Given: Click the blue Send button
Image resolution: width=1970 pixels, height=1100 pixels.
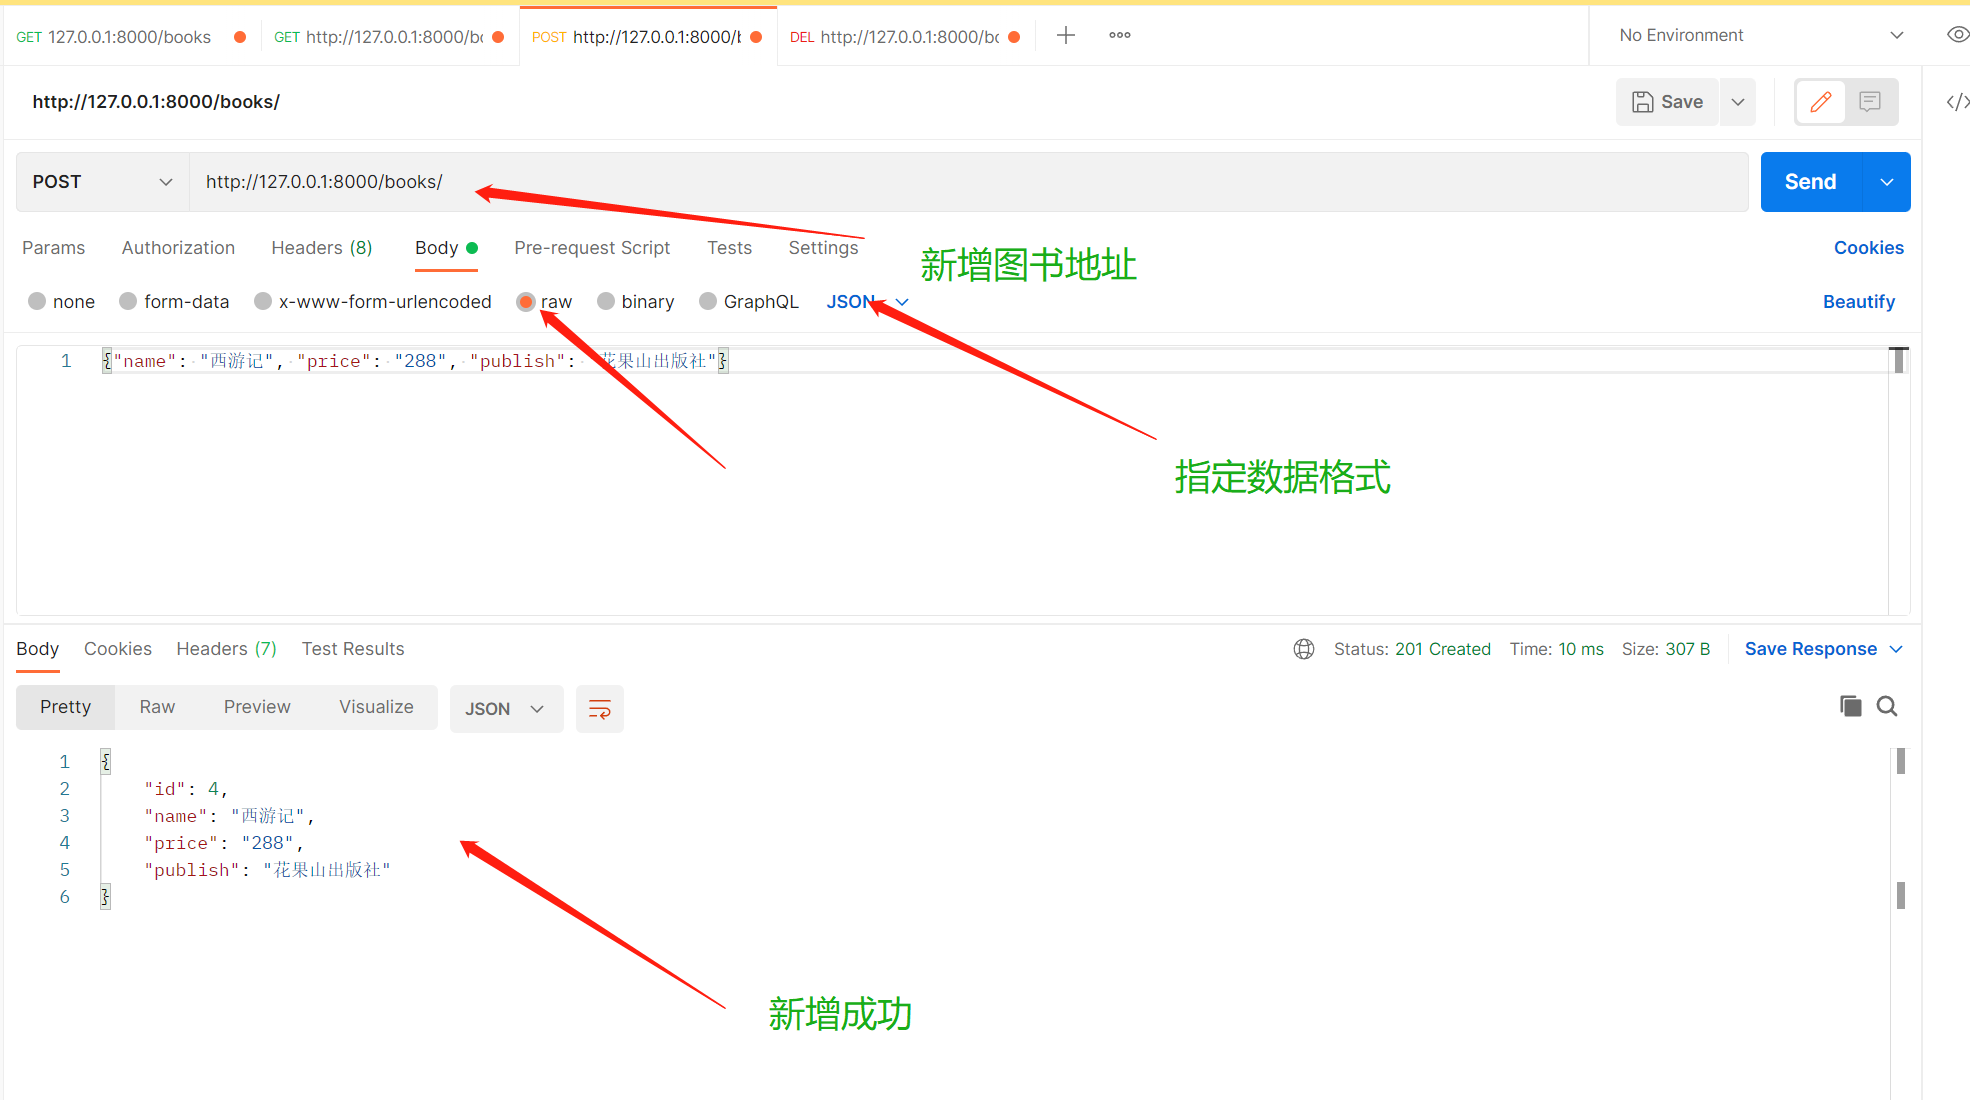Looking at the screenshot, I should pyautogui.click(x=1810, y=182).
